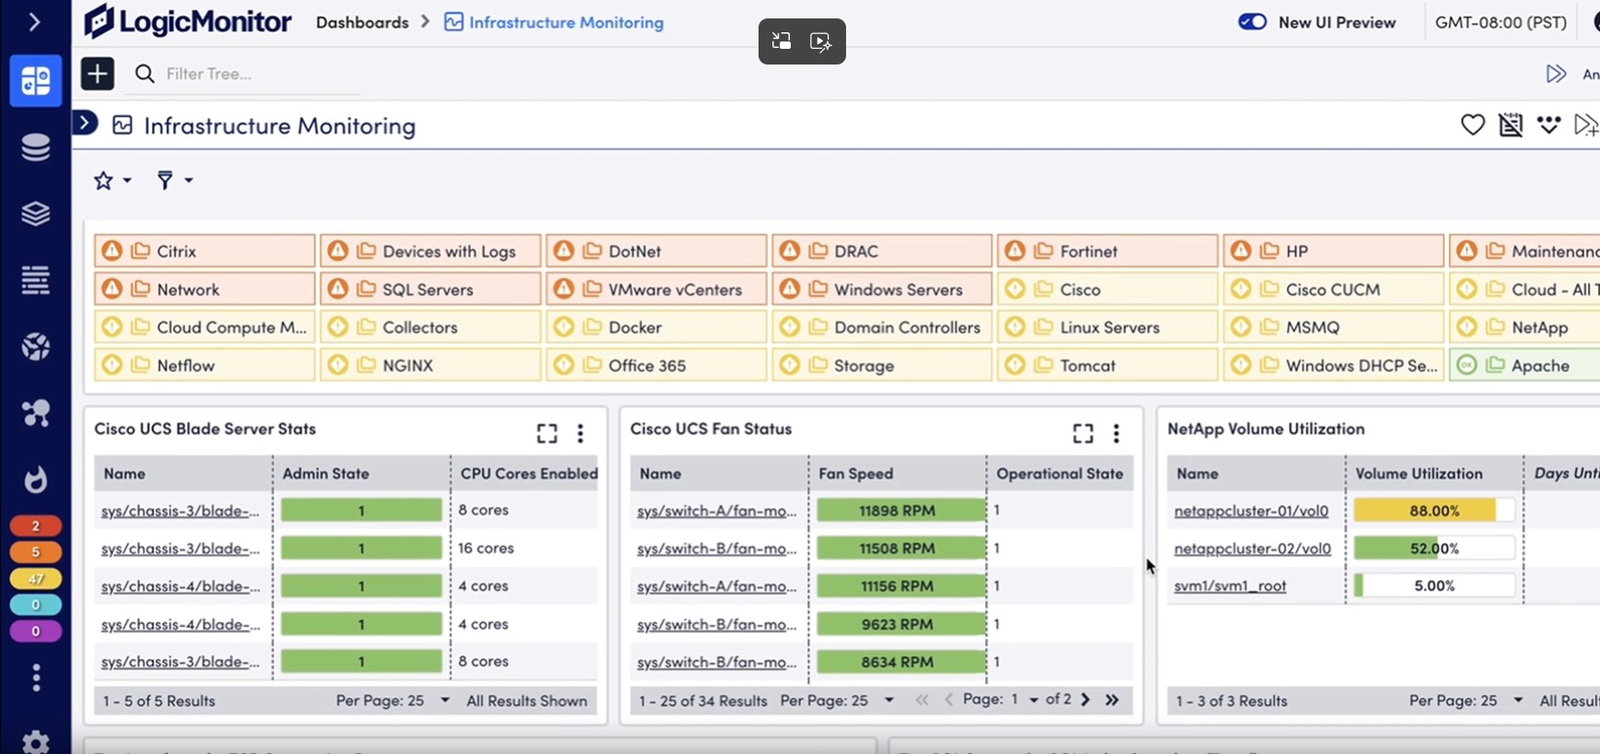
Task: Click the search magnifier icon
Action: click(145, 74)
